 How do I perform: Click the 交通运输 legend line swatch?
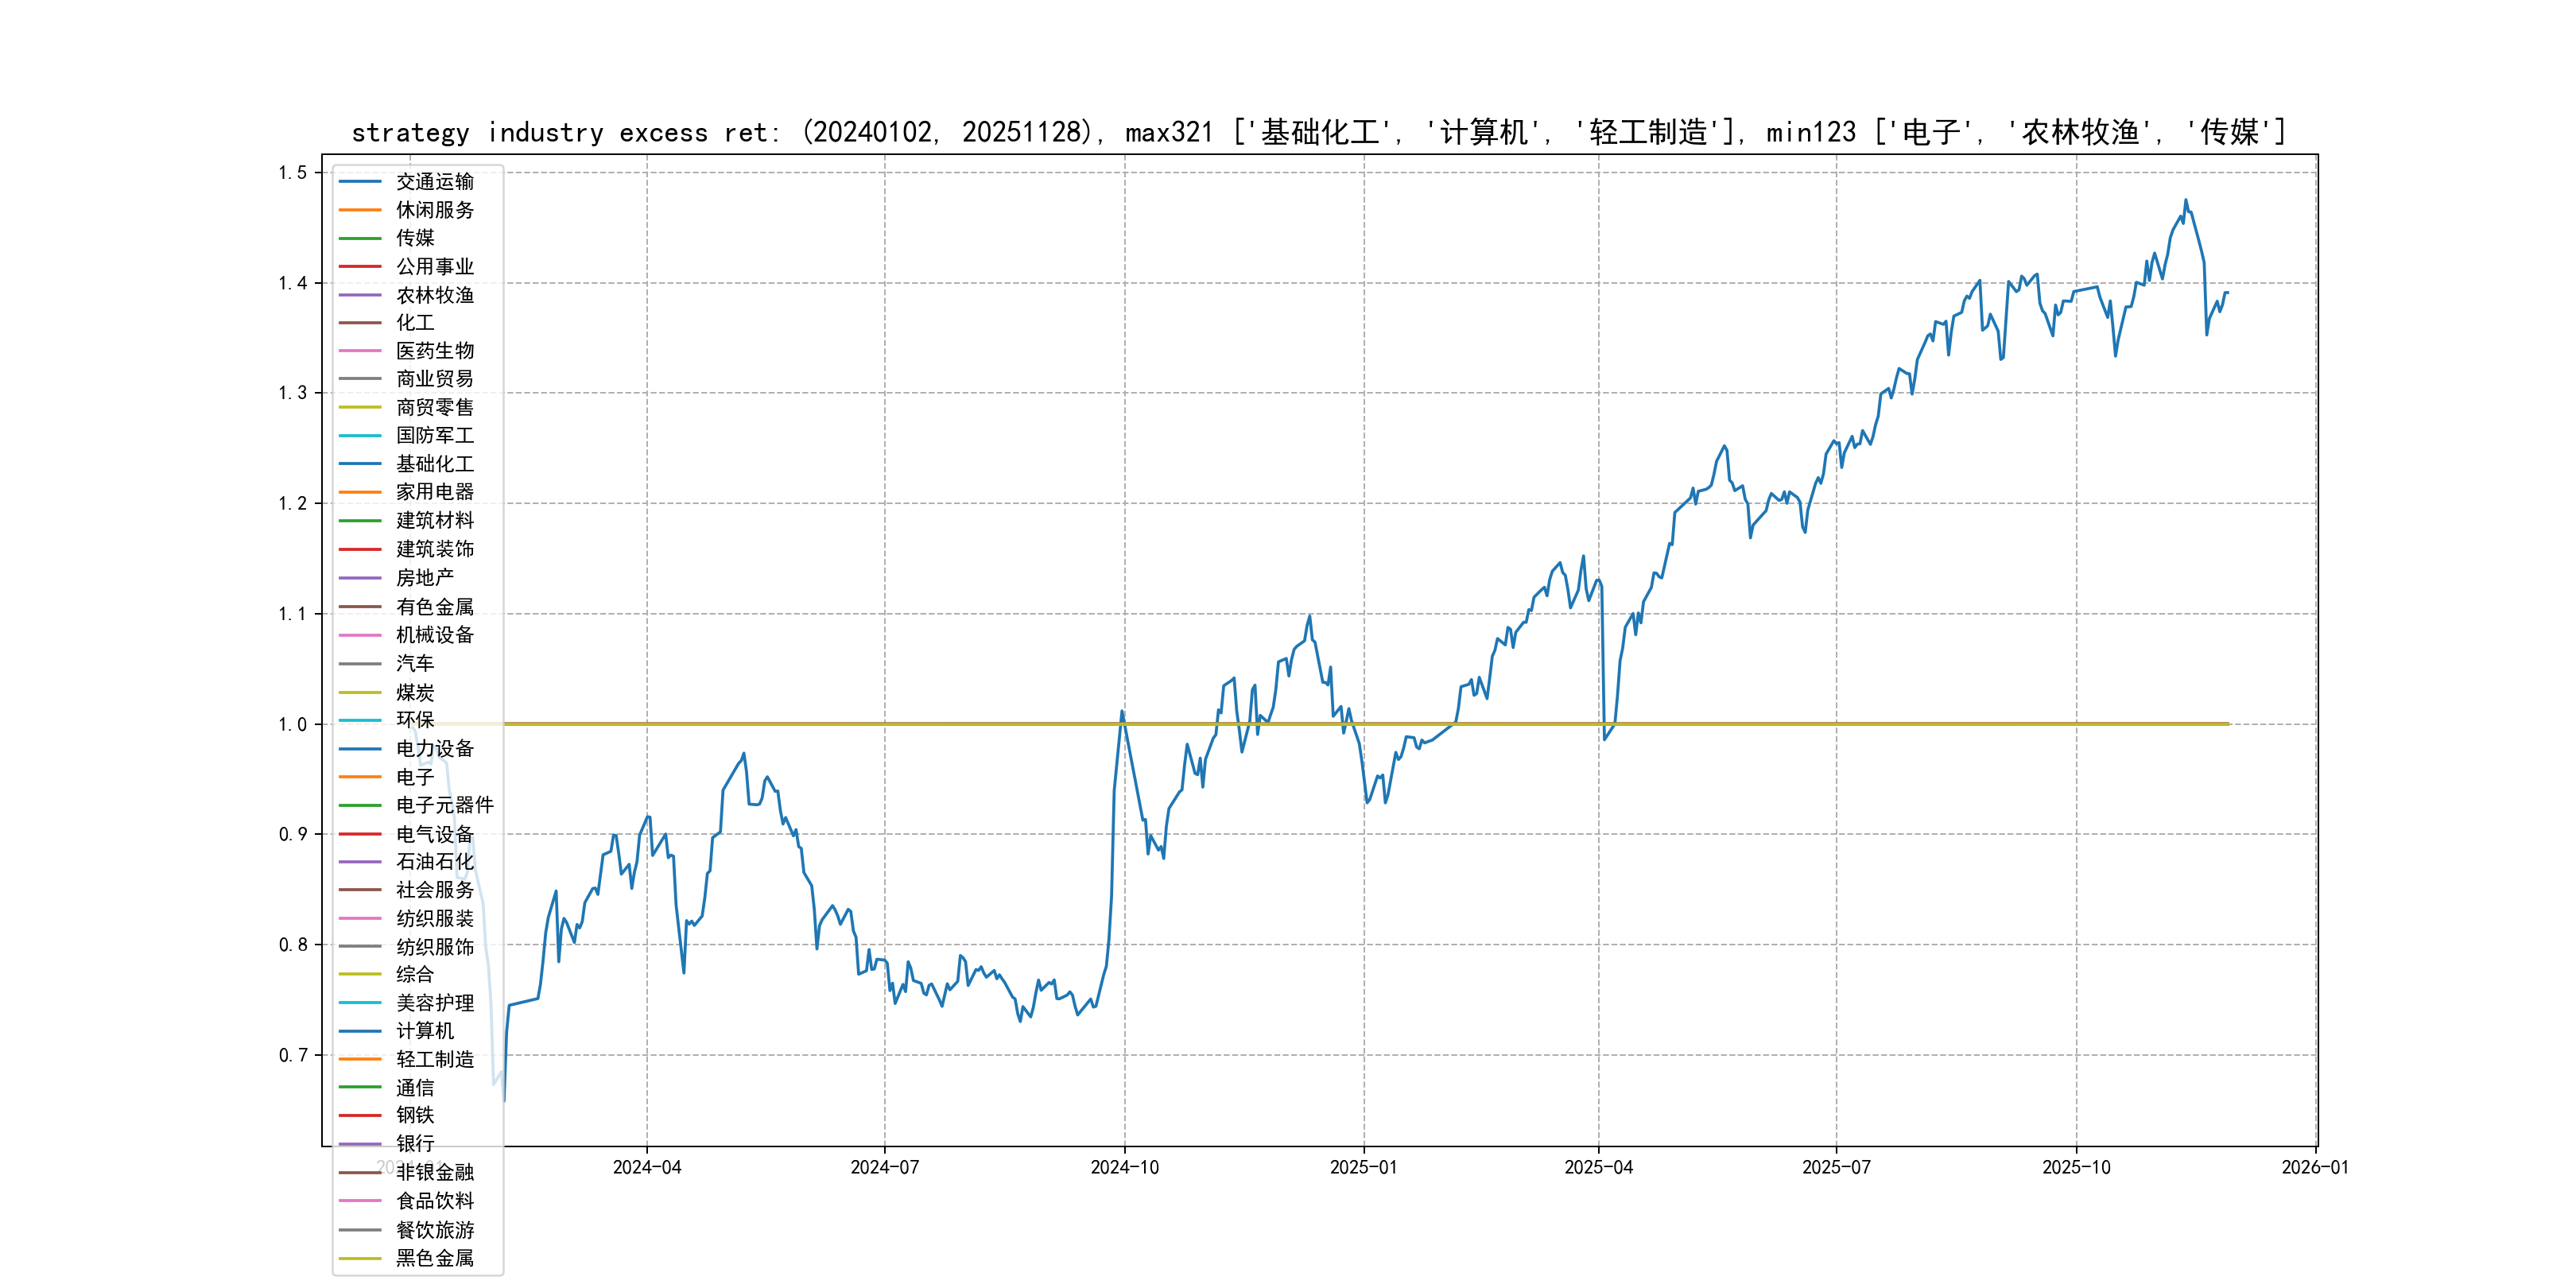click(x=360, y=182)
